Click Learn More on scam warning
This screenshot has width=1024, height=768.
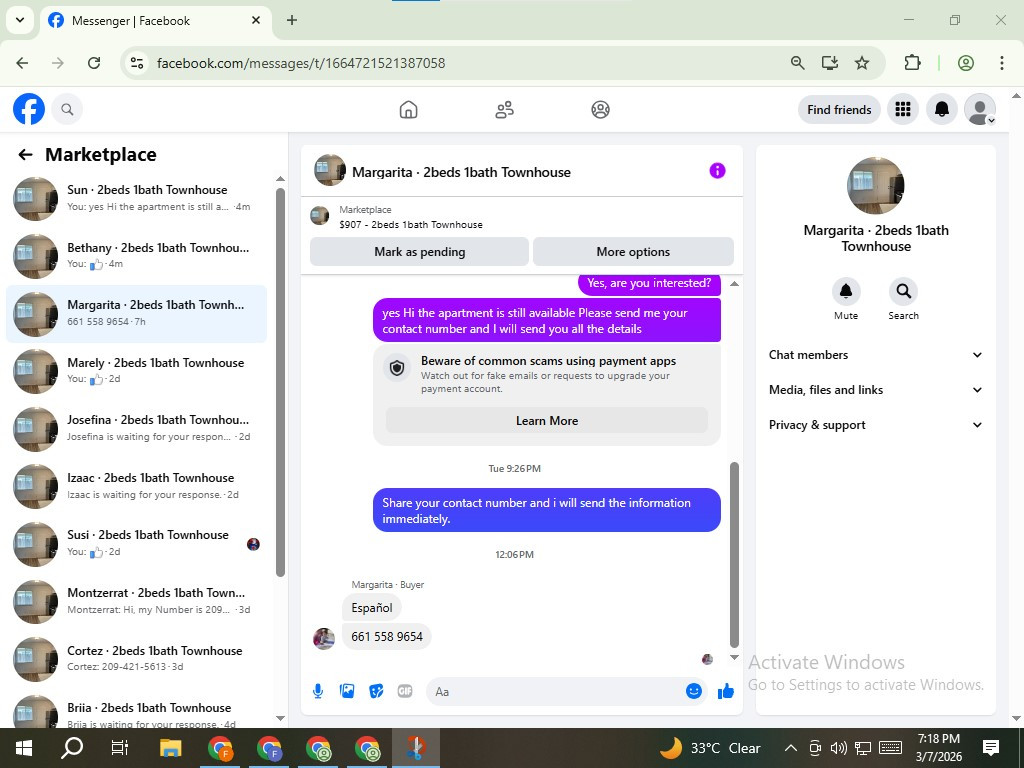coord(547,421)
